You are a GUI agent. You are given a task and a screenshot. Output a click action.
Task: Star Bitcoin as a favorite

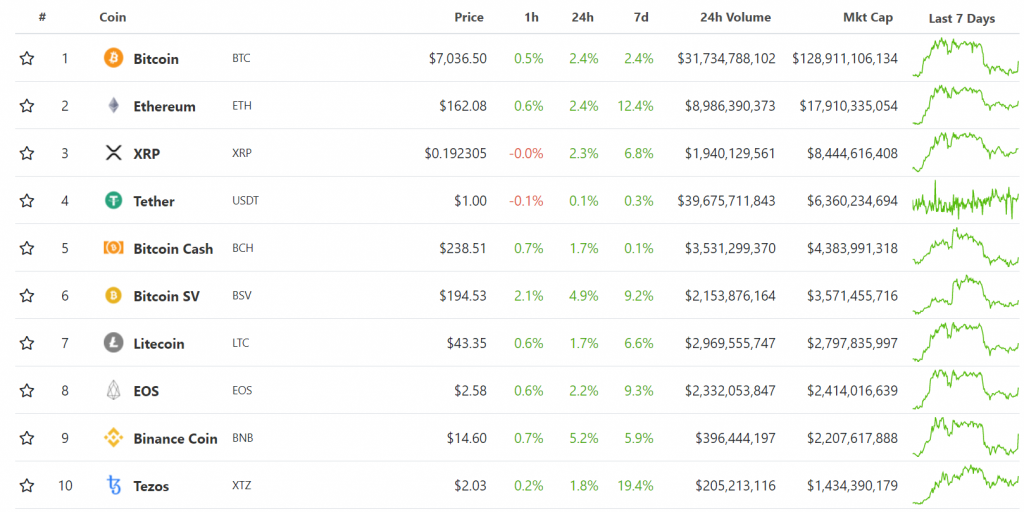coord(27,58)
